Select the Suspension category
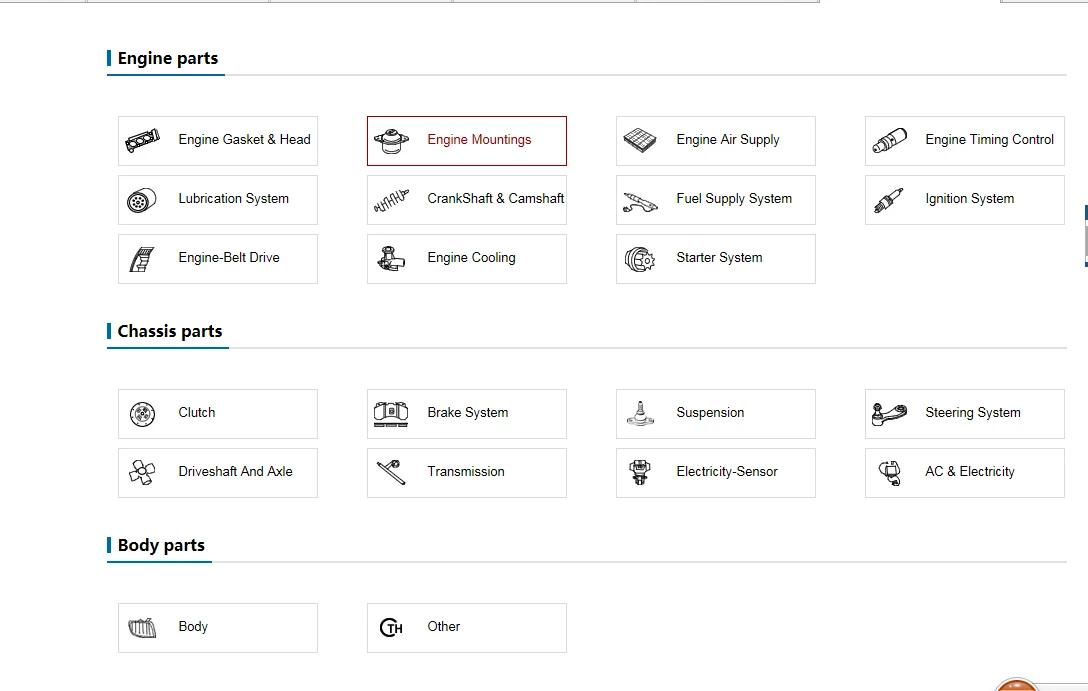The height and width of the screenshot is (691, 1088). pos(710,413)
